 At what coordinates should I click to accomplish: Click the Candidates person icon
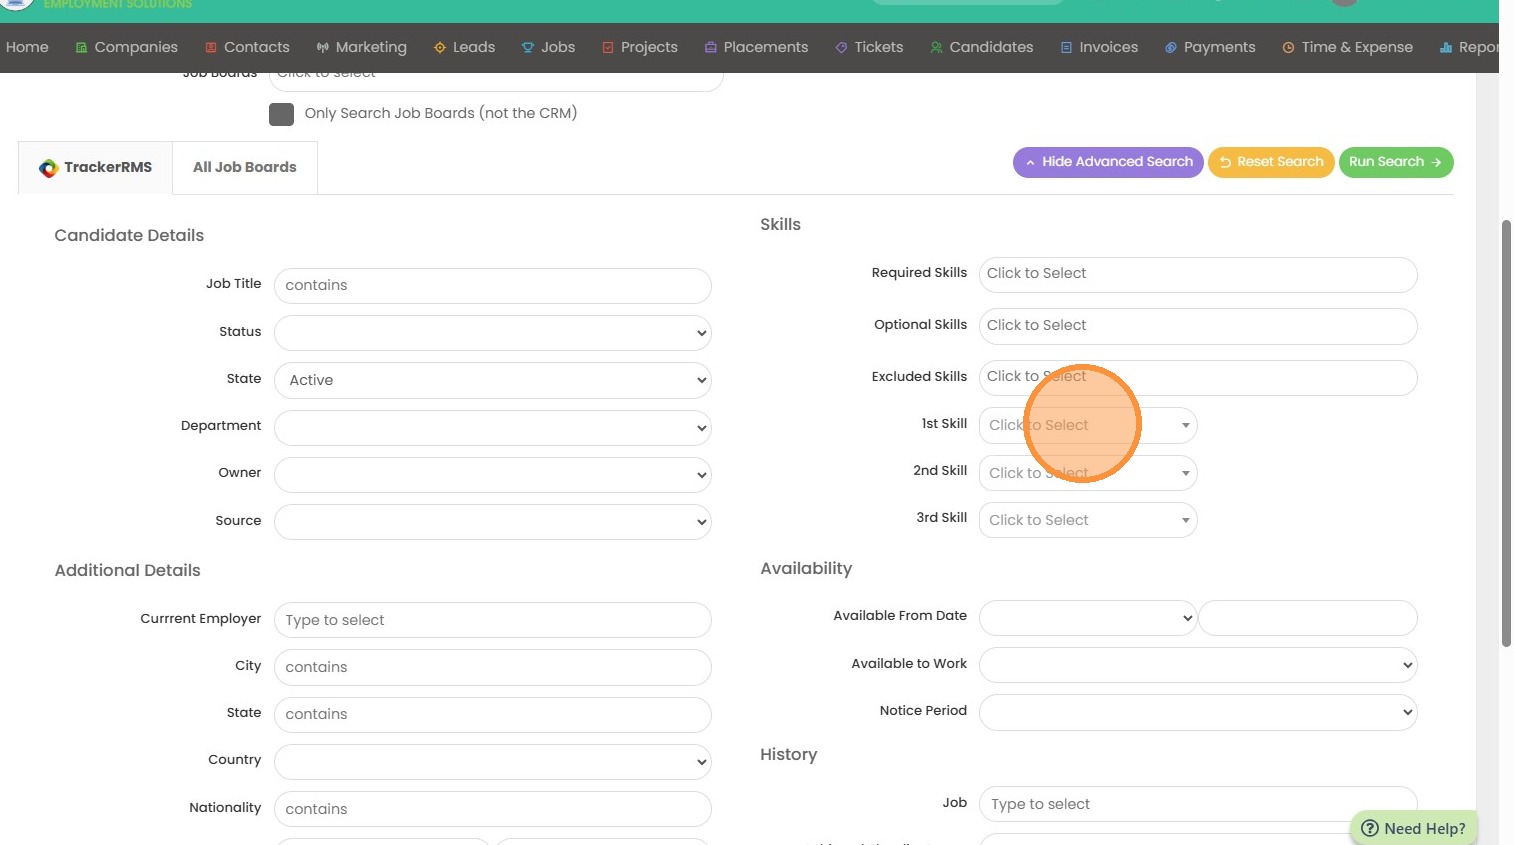[936, 48]
